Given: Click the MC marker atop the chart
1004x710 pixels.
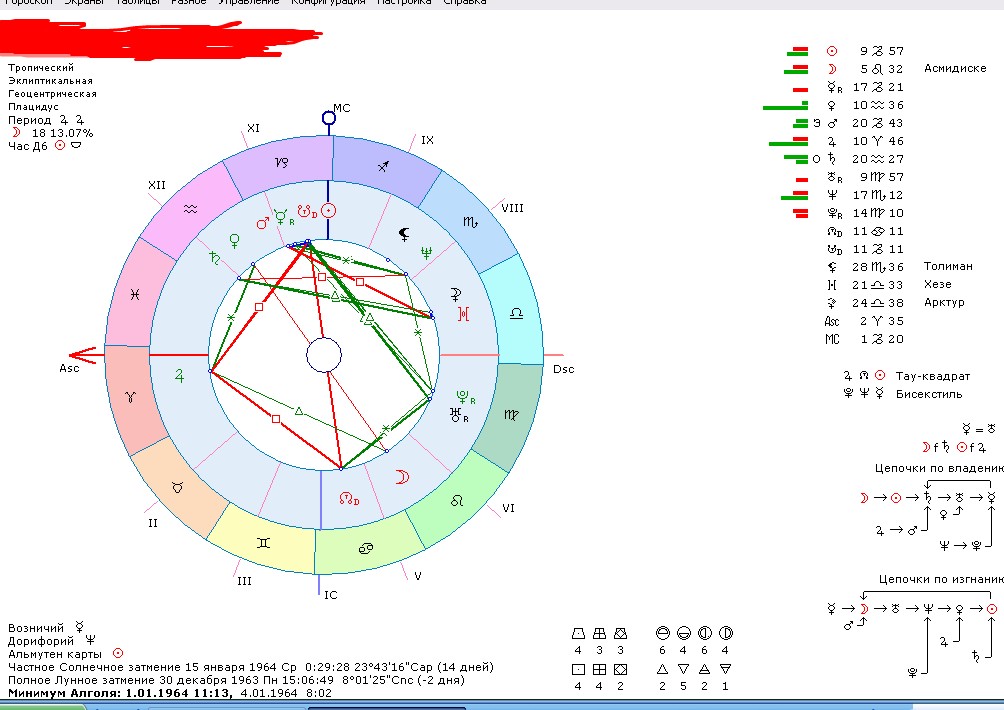Looking at the screenshot, I should (328, 117).
